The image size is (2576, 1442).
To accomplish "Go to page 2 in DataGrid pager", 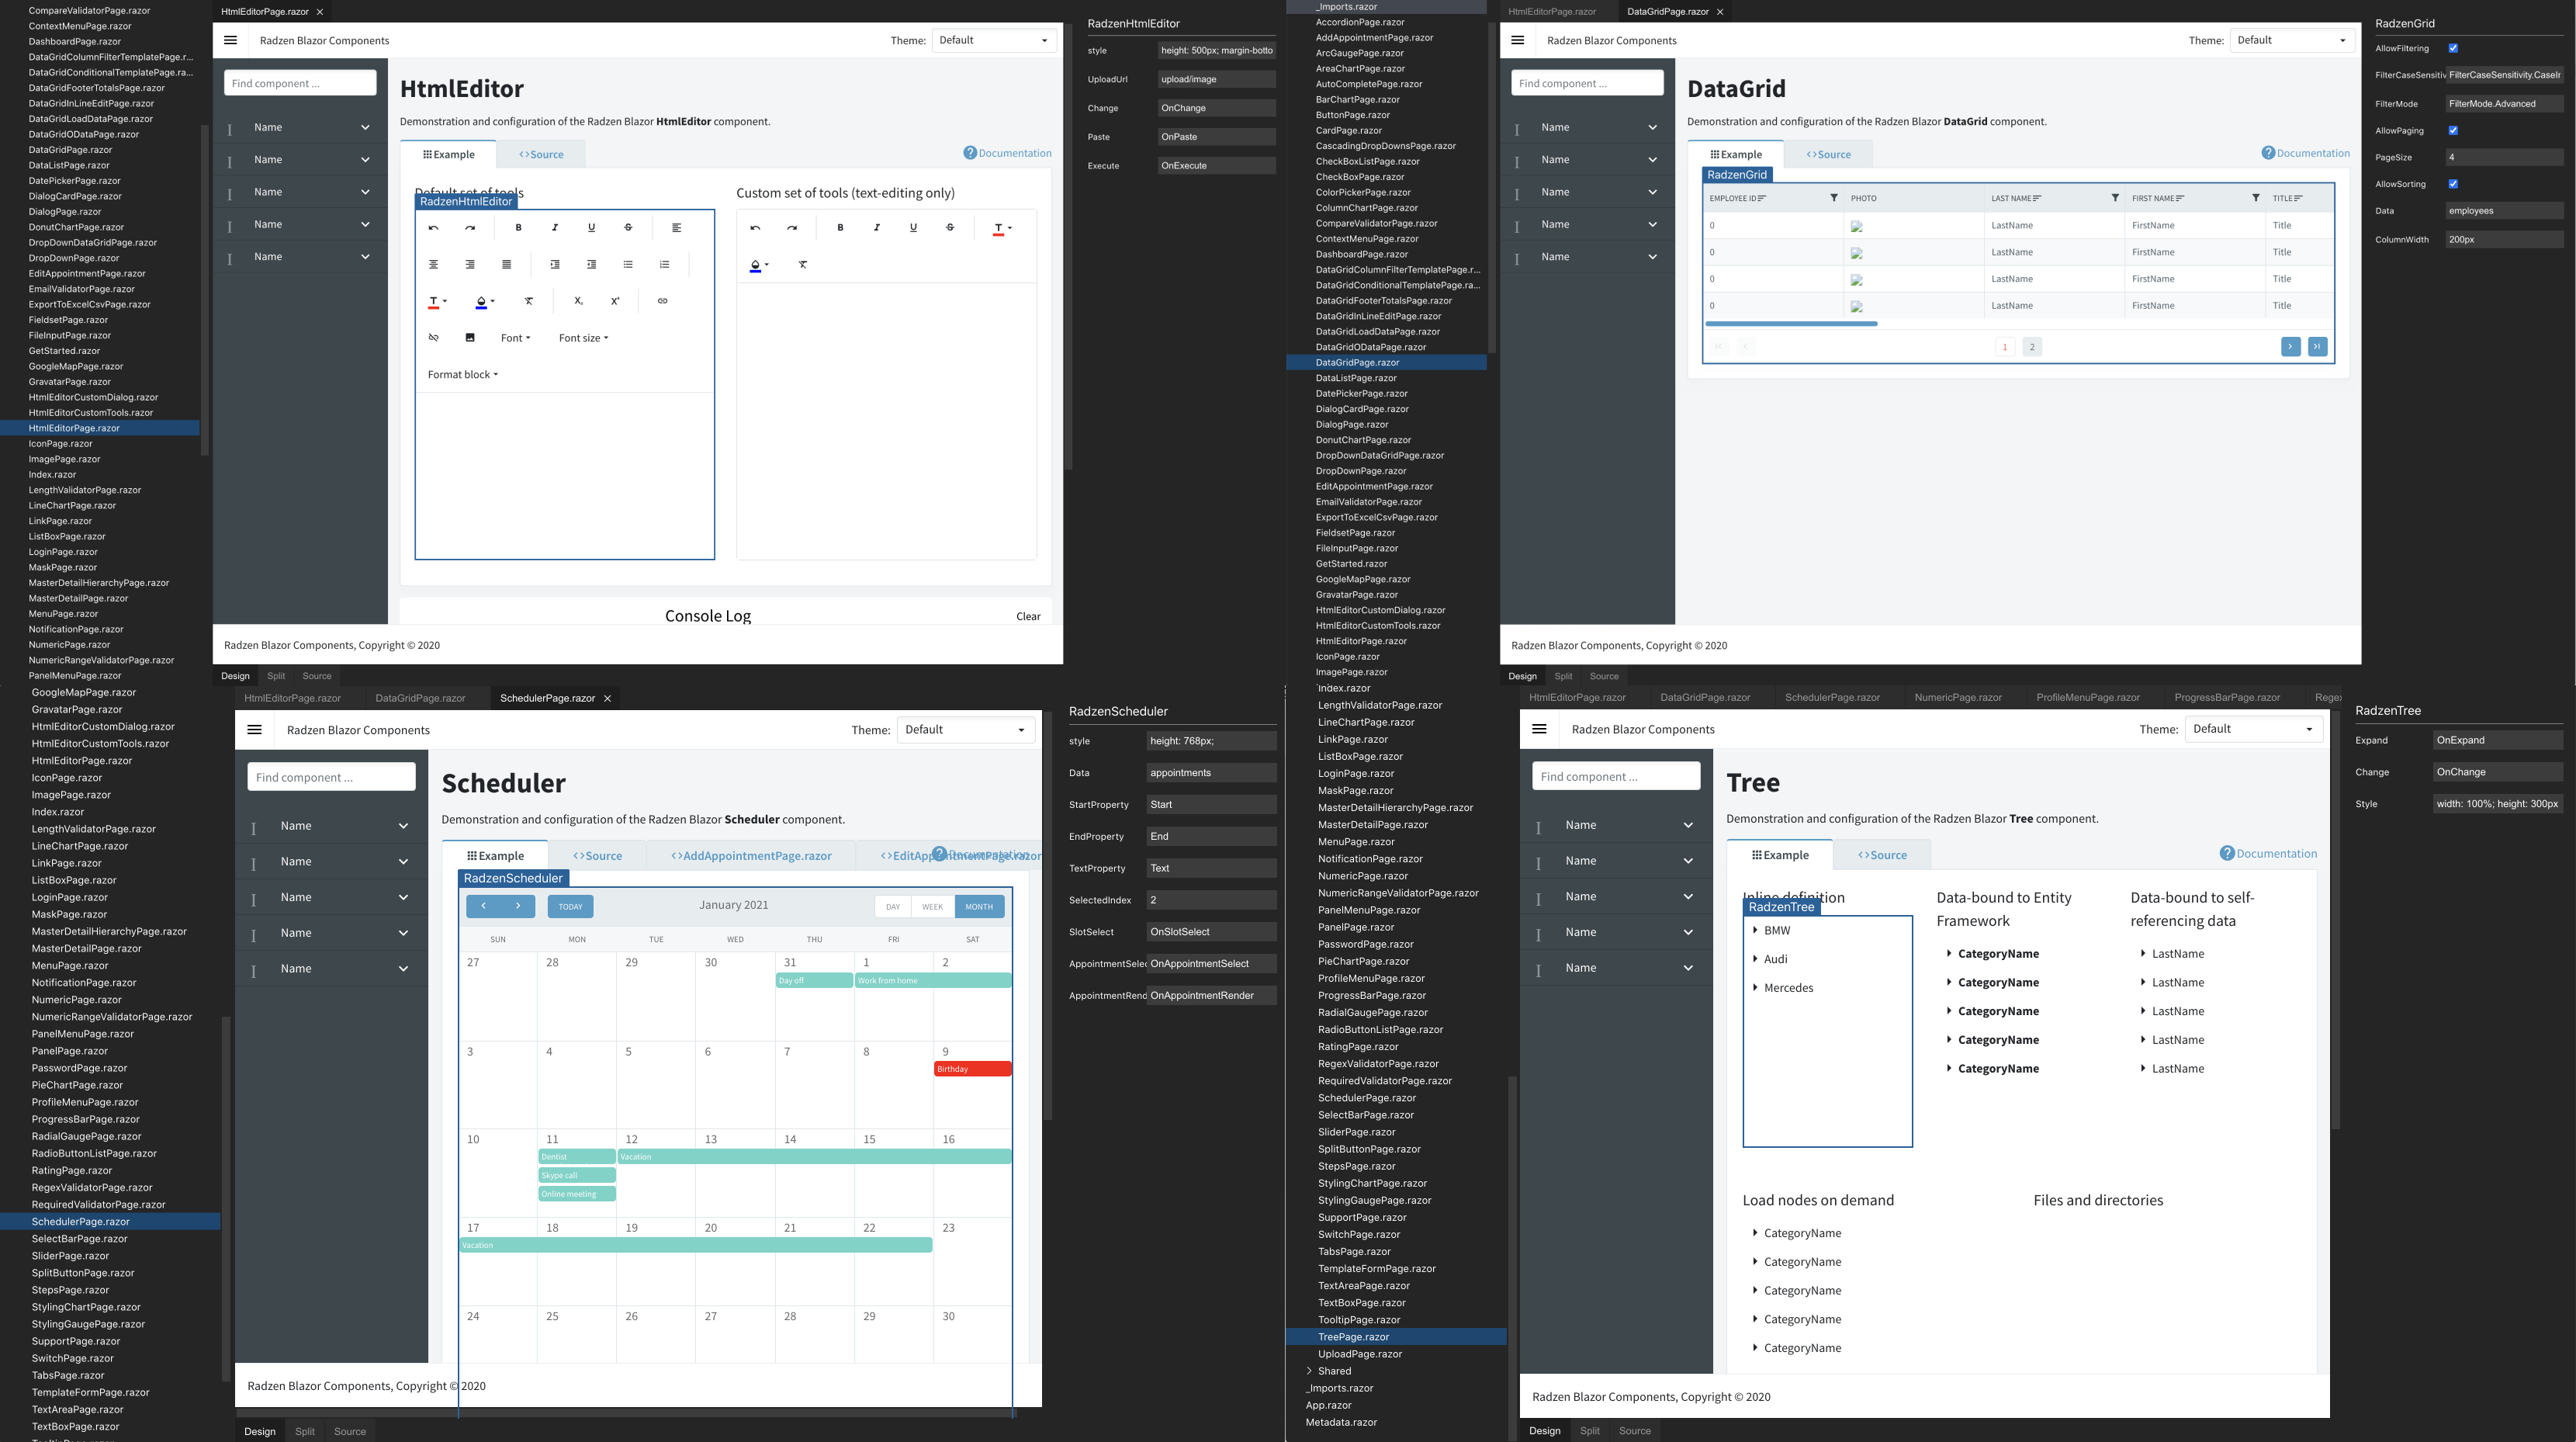I will tap(2031, 347).
